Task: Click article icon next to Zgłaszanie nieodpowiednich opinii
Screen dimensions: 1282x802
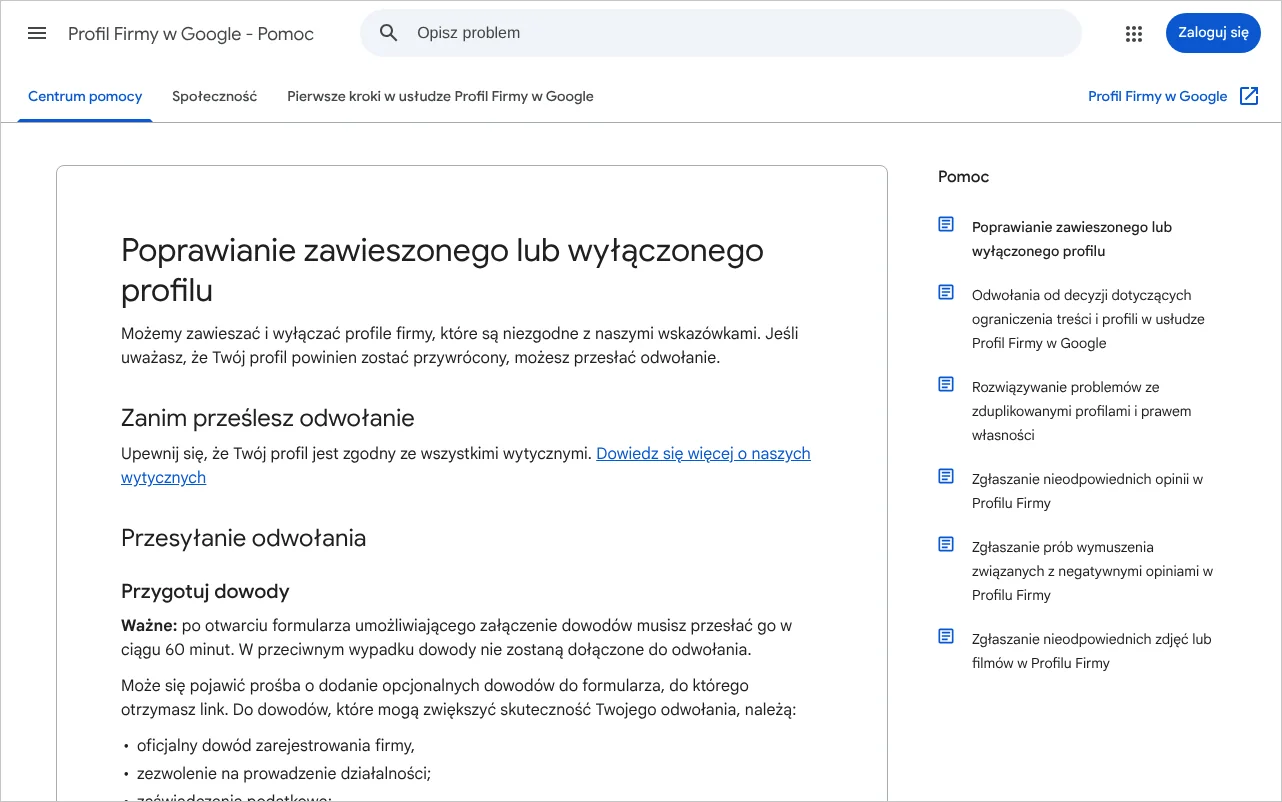Action: [946, 476]
